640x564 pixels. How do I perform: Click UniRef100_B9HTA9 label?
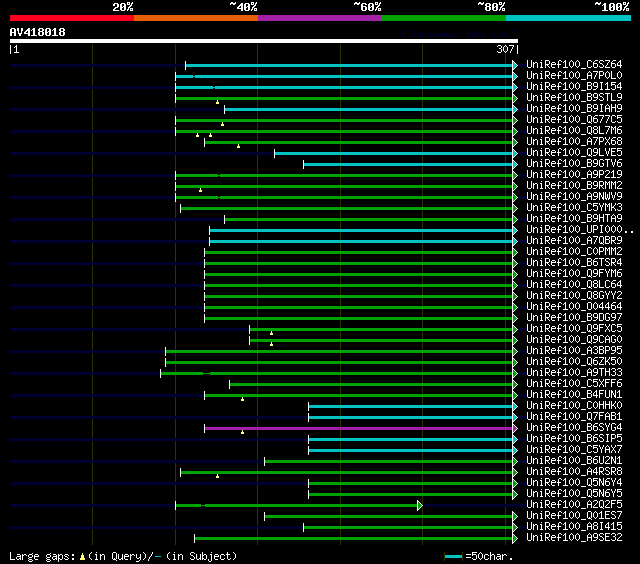tap(574, 219)
